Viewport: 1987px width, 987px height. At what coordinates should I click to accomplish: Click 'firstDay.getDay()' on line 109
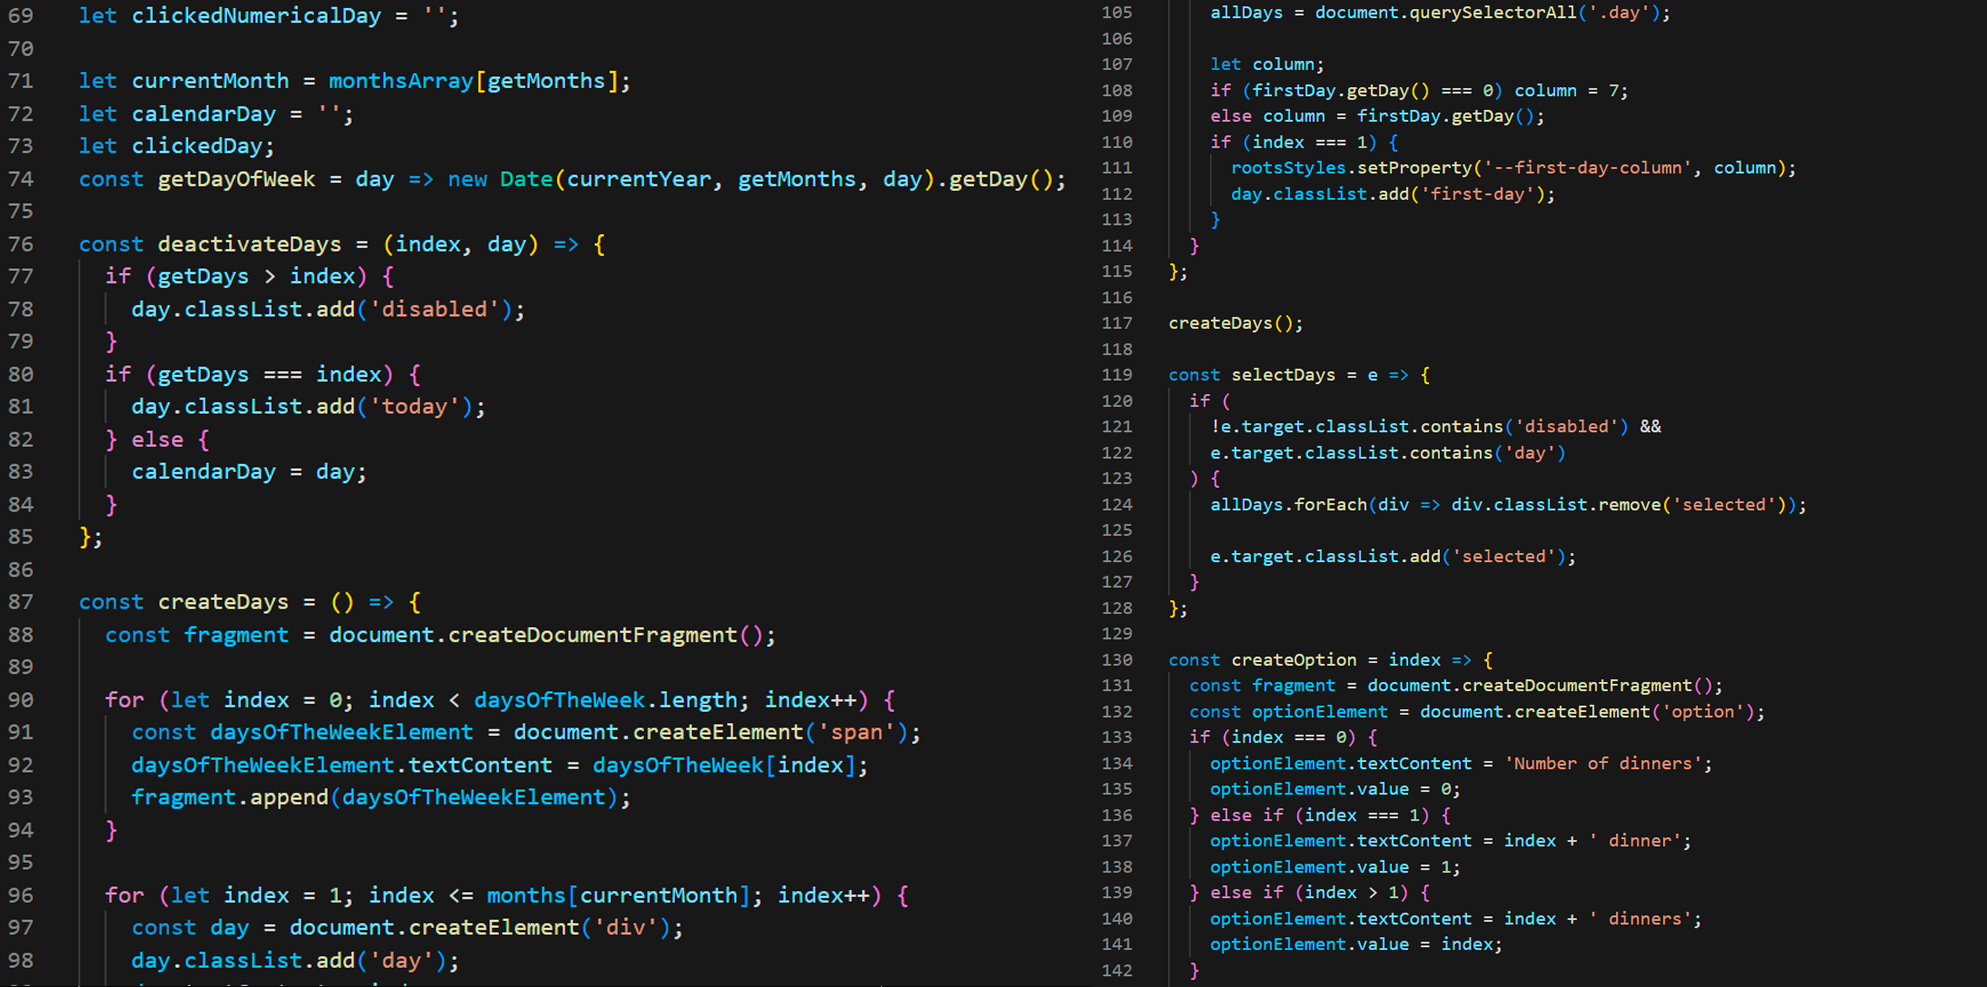(1445, 116)
